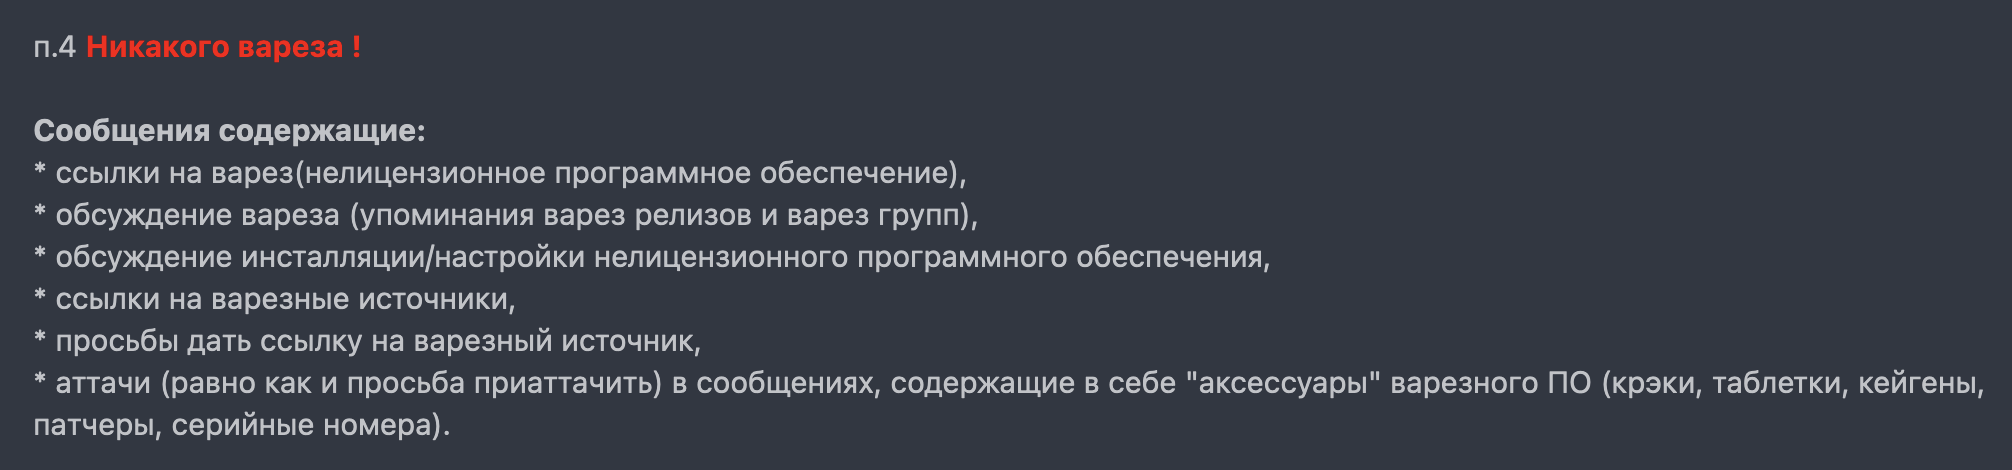The image size is (2012, 470).
Task: Click the words "обсуждение вареза"
Action: [x=197, y=215]
